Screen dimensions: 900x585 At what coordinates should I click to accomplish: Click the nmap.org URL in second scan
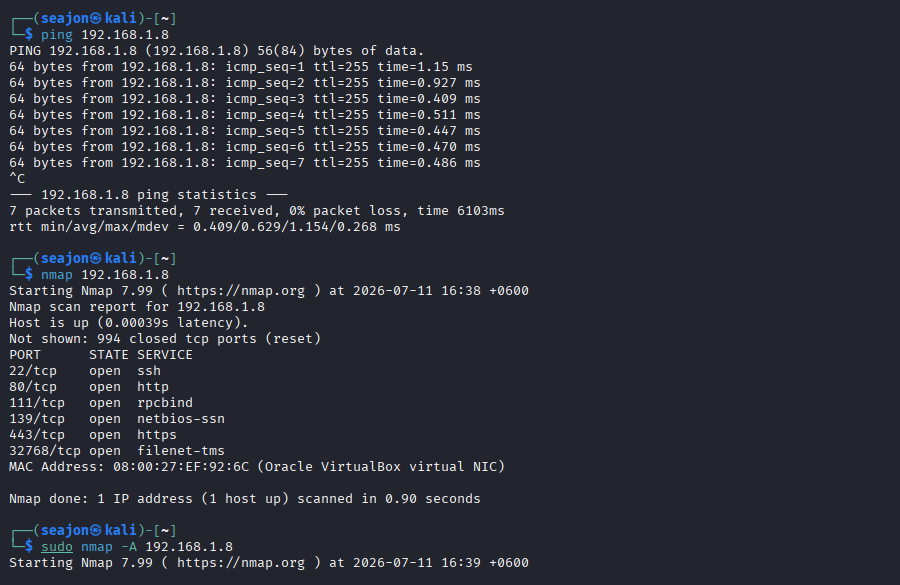[241, 563]
